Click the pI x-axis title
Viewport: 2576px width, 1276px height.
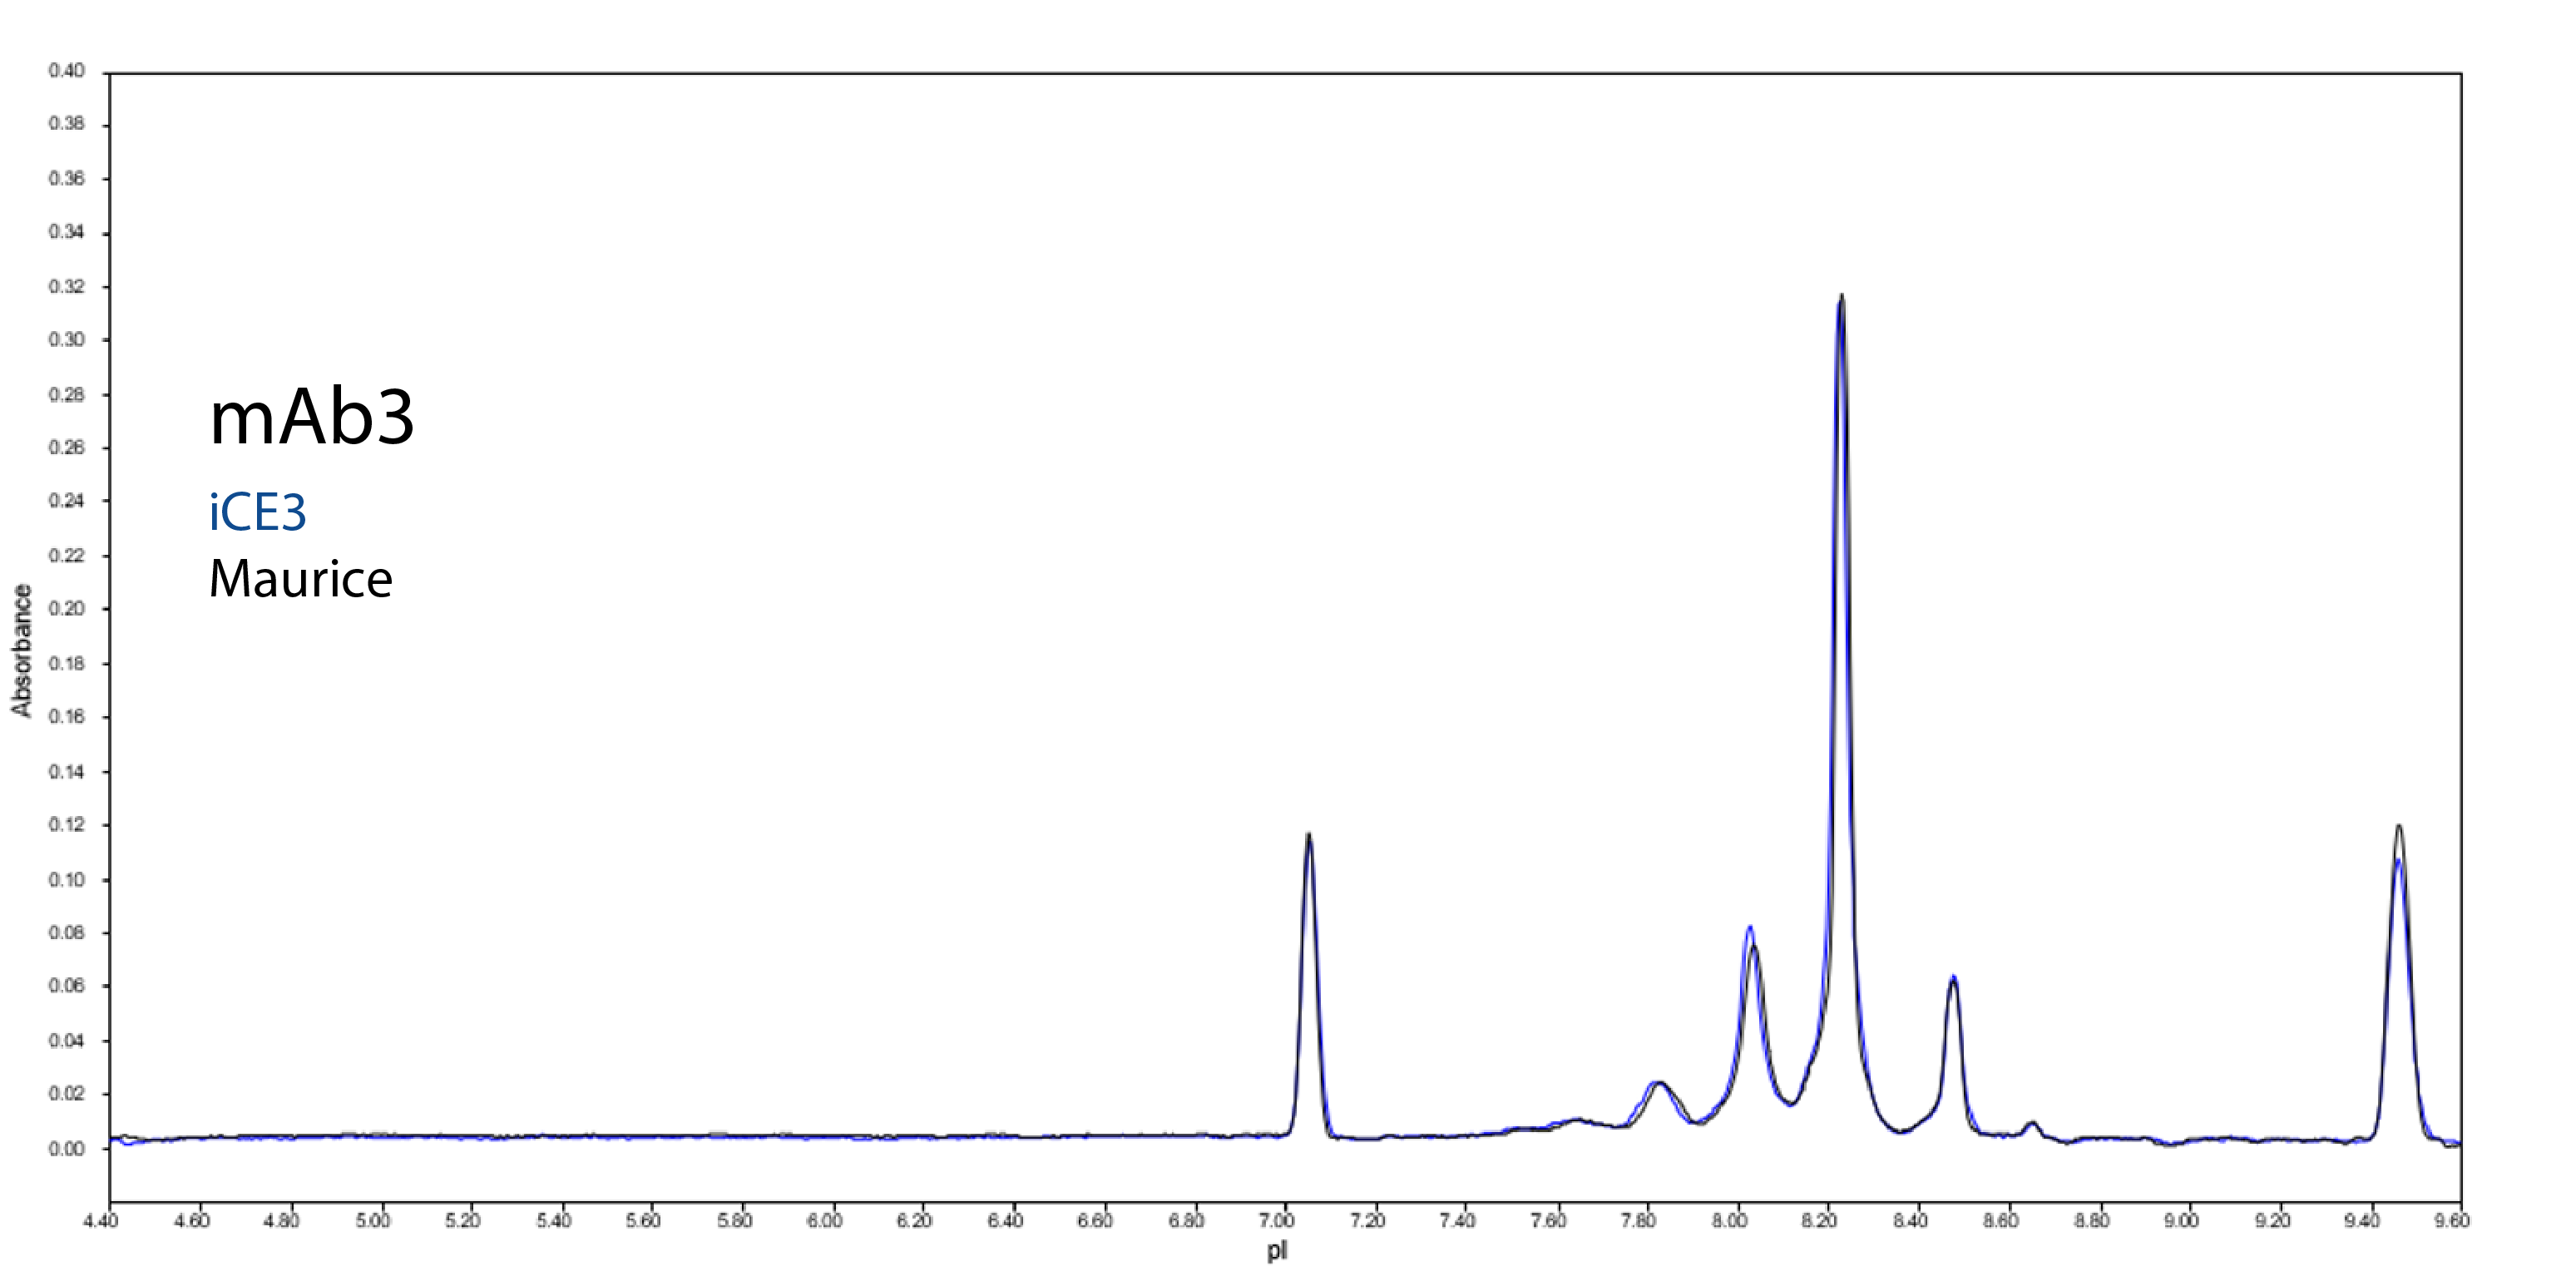click(x=1276, y=1250)
